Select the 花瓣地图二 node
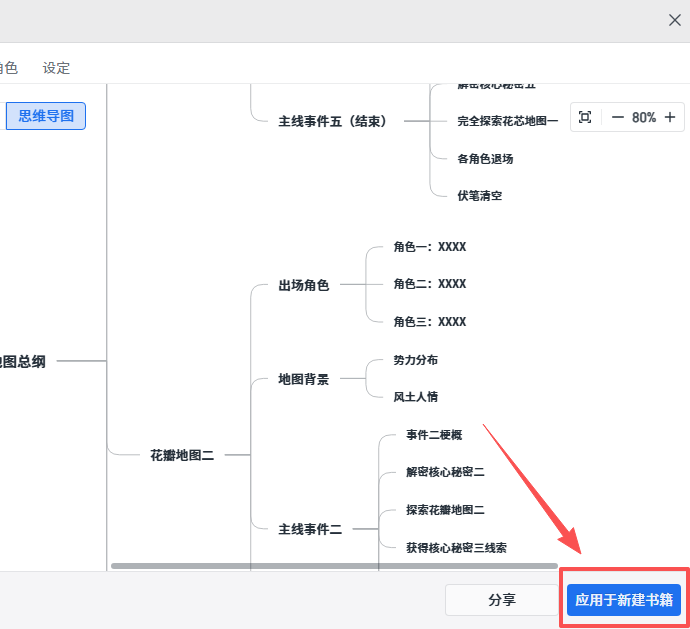This screenshot has width=690, height=629. click(182, 455)
